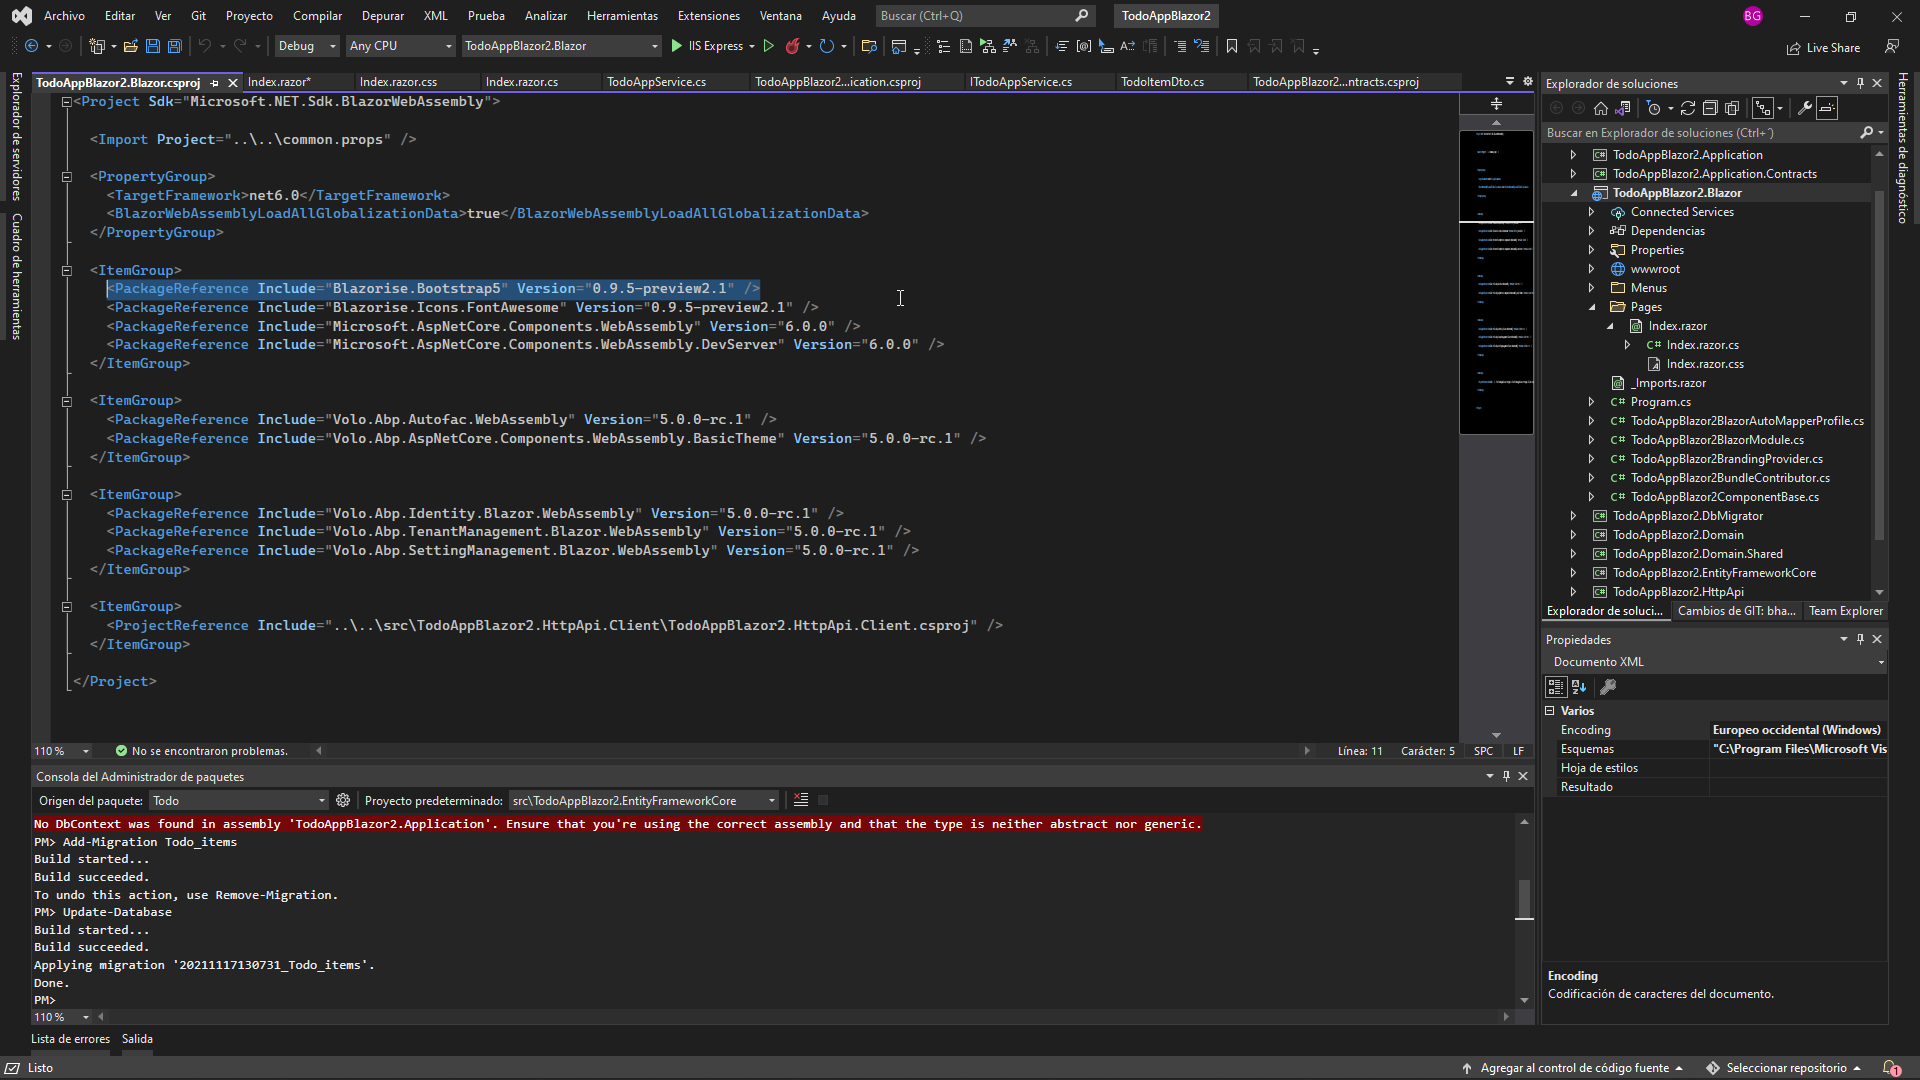Switch to the TodoAppService.cs tab
Image resolution: width=1920 pixels, height=1080 pixels.
[x=657, y=82]
